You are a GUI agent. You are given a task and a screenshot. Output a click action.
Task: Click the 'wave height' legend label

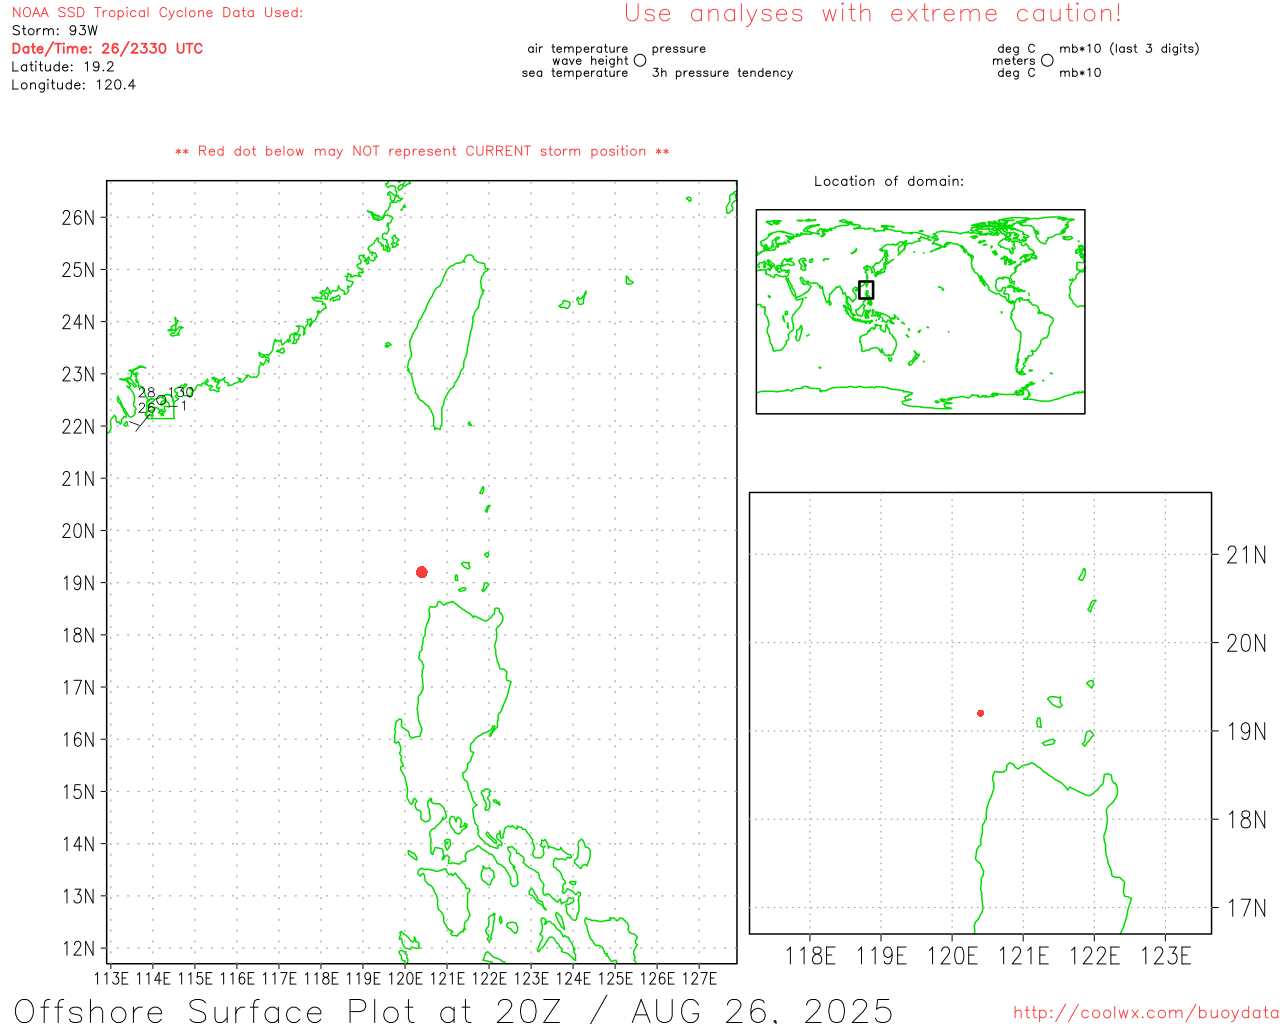[590, 60]
